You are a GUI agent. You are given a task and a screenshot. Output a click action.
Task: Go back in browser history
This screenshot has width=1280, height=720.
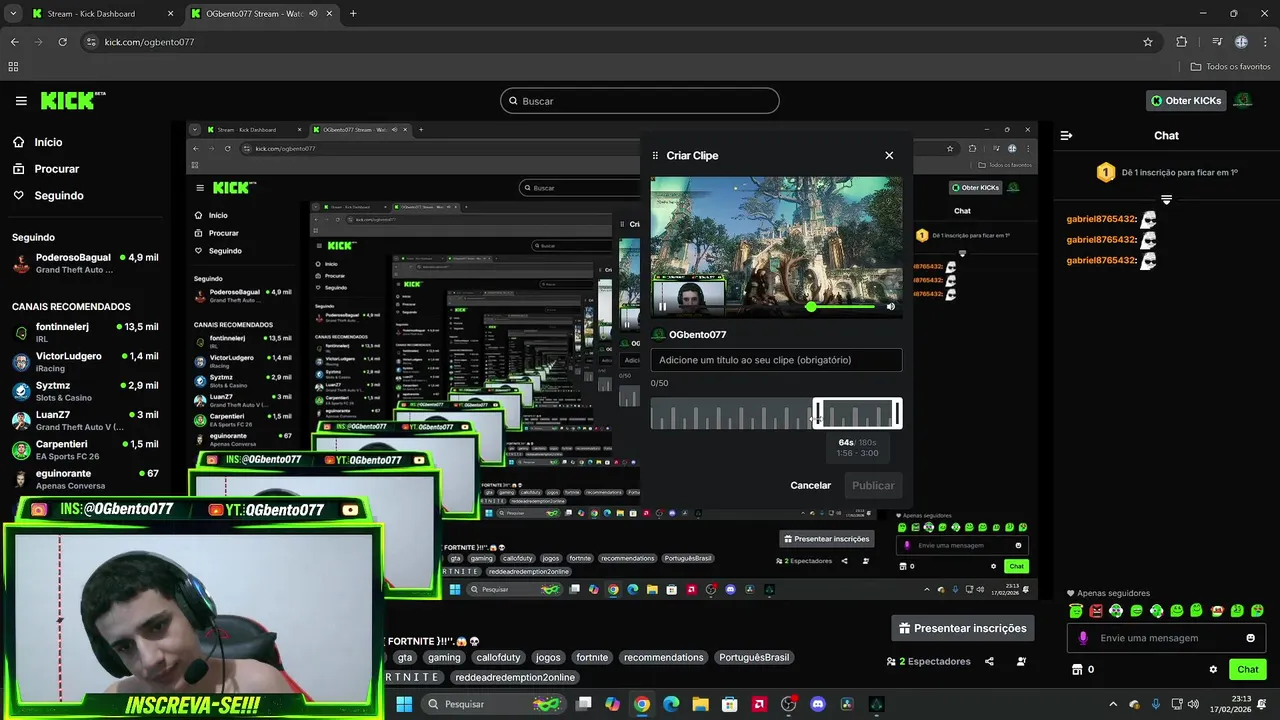pos(14,42)
